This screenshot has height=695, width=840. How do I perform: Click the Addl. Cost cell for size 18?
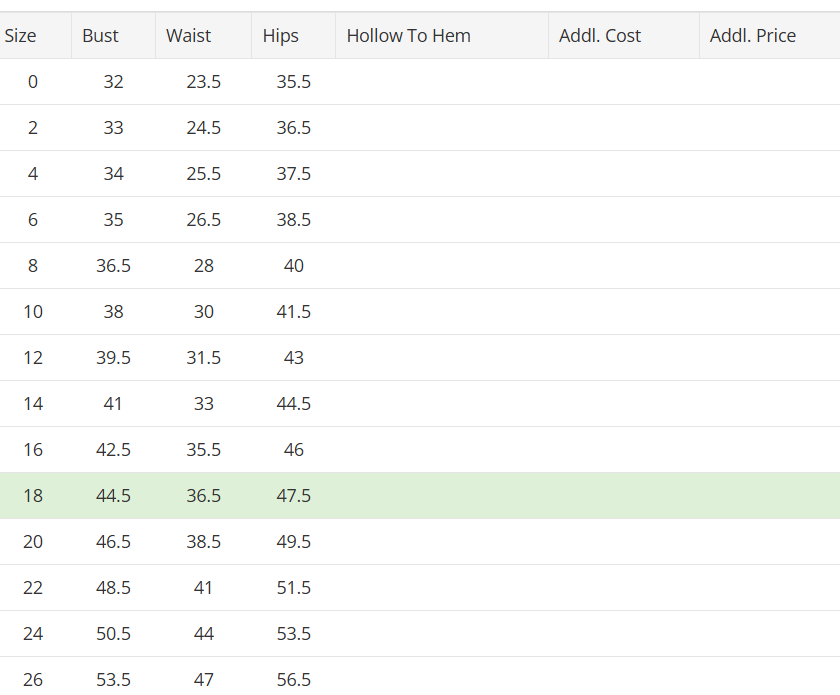point(623,496)
